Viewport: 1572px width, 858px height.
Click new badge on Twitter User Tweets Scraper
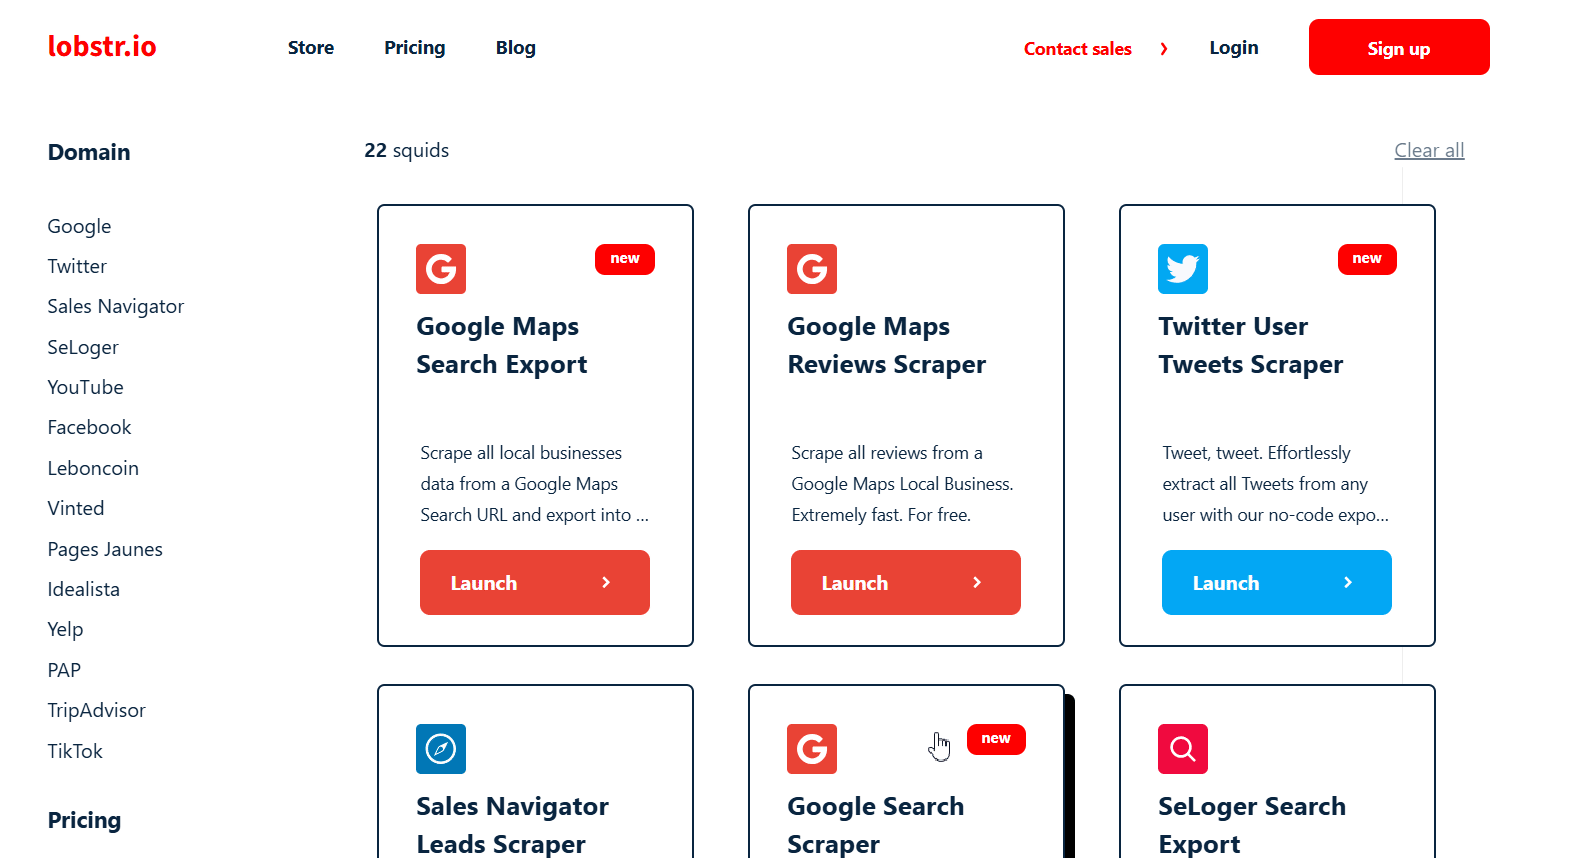coord(1367,259)
